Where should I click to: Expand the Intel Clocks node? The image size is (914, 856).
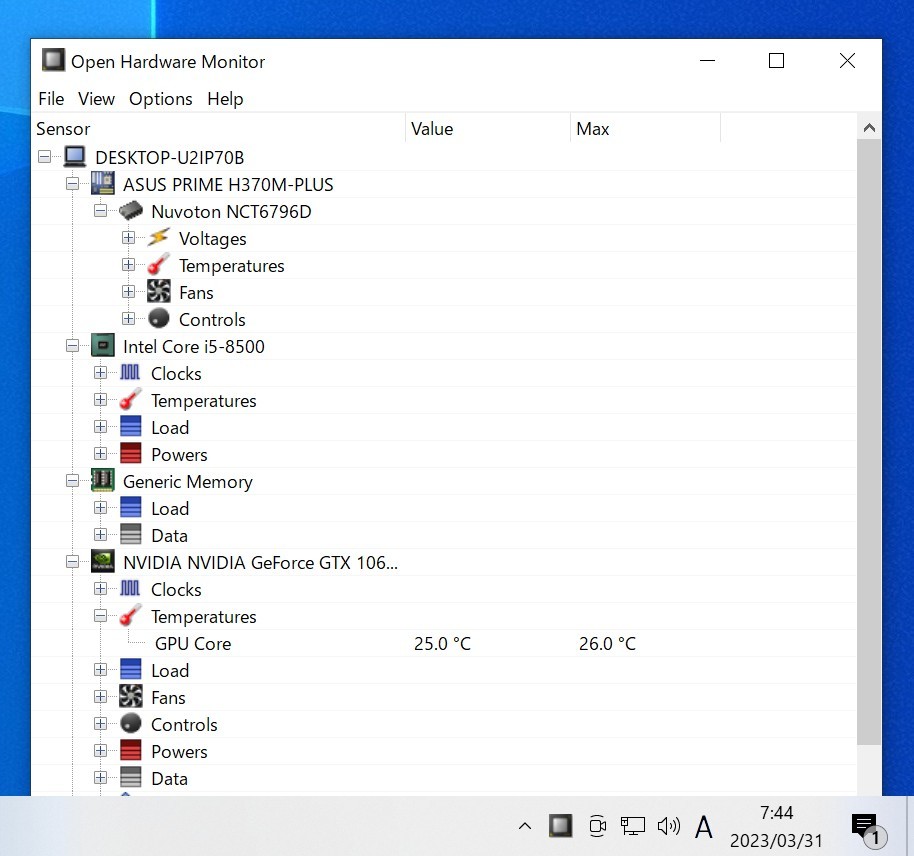[x=100, y=373]
